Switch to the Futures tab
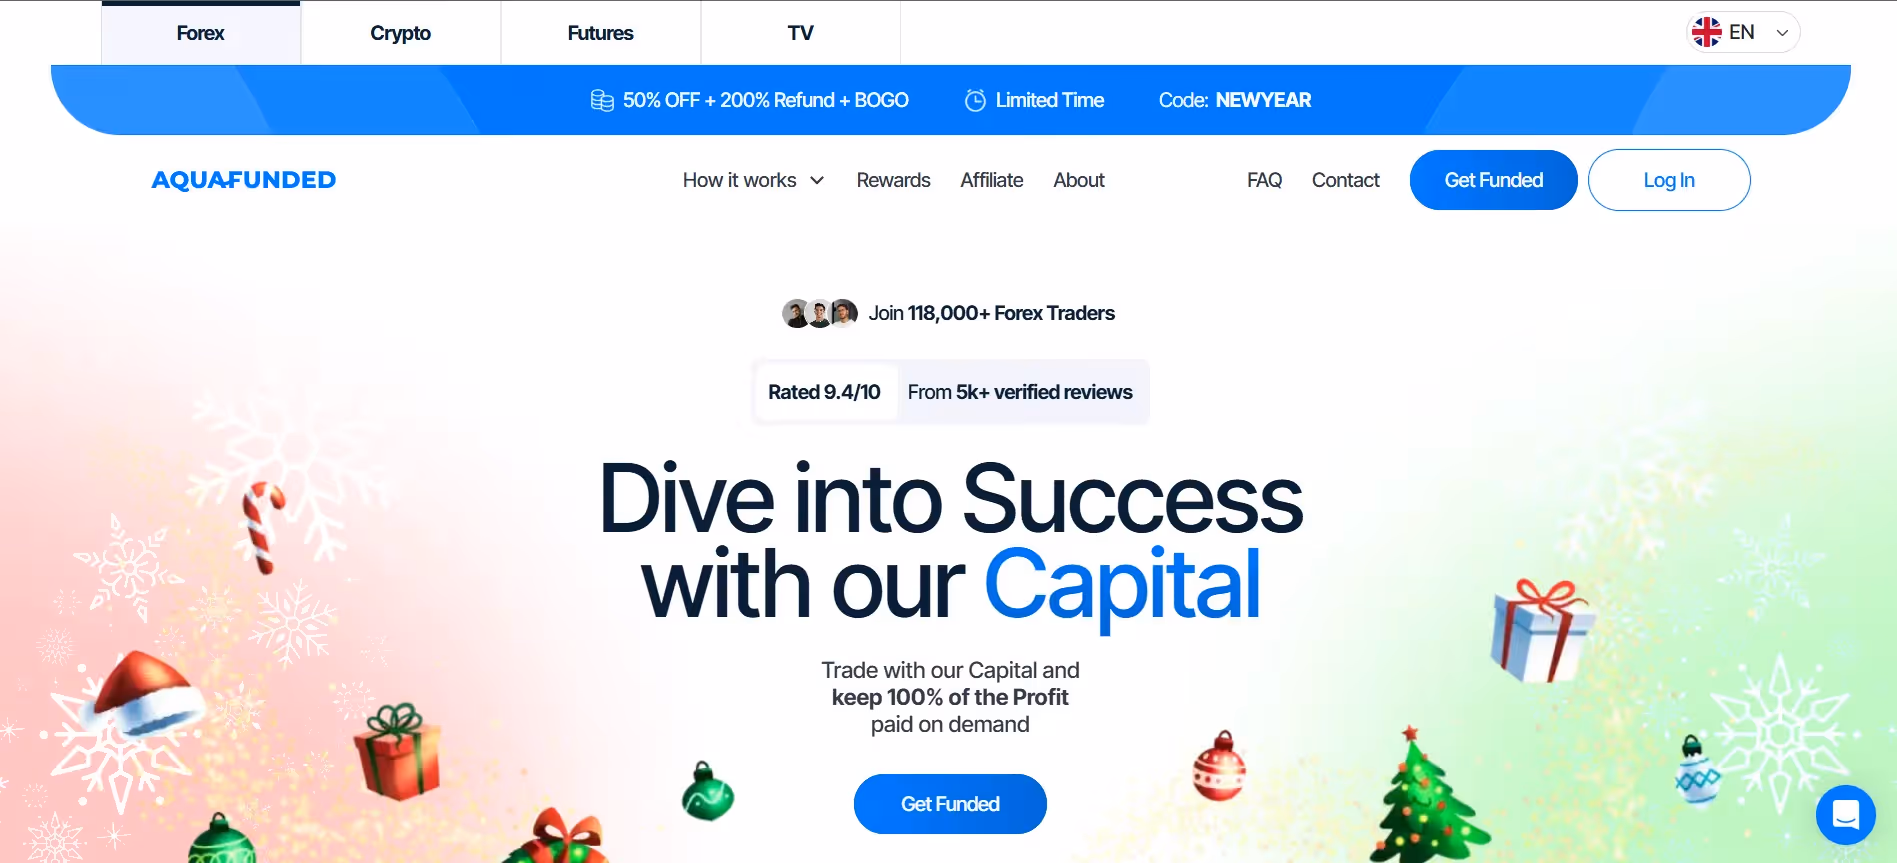Viewport: 1897px width, 863px height. (x=600, y=33)
